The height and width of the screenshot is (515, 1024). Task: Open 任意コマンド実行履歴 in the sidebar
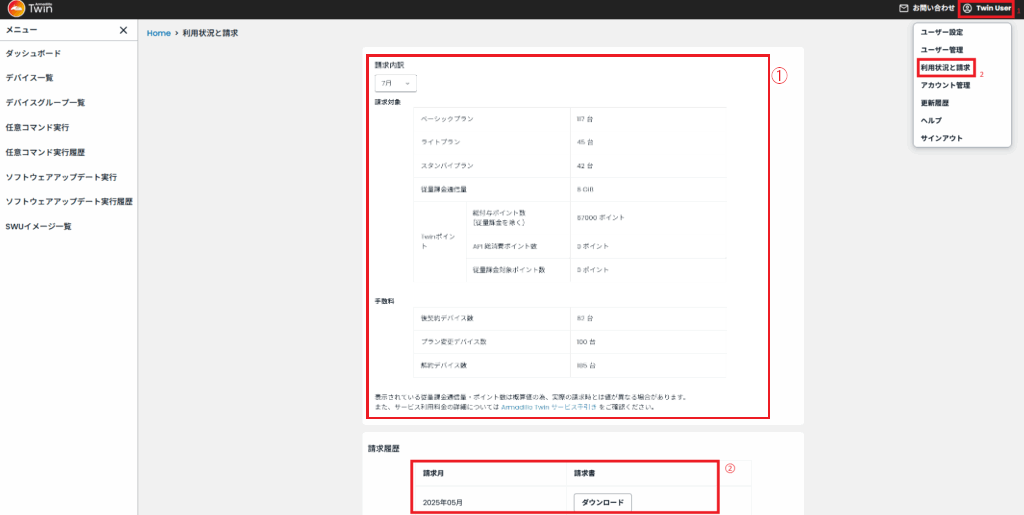coord(45,152)
